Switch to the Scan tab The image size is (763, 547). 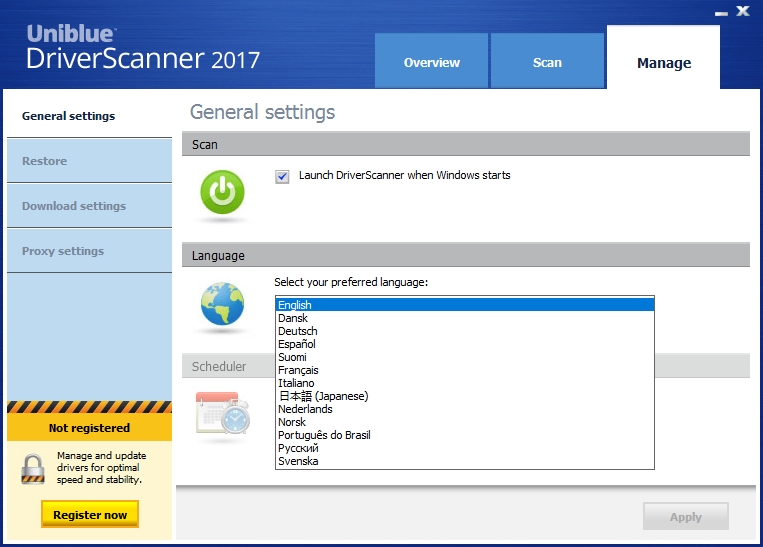(x=547, y=61)
